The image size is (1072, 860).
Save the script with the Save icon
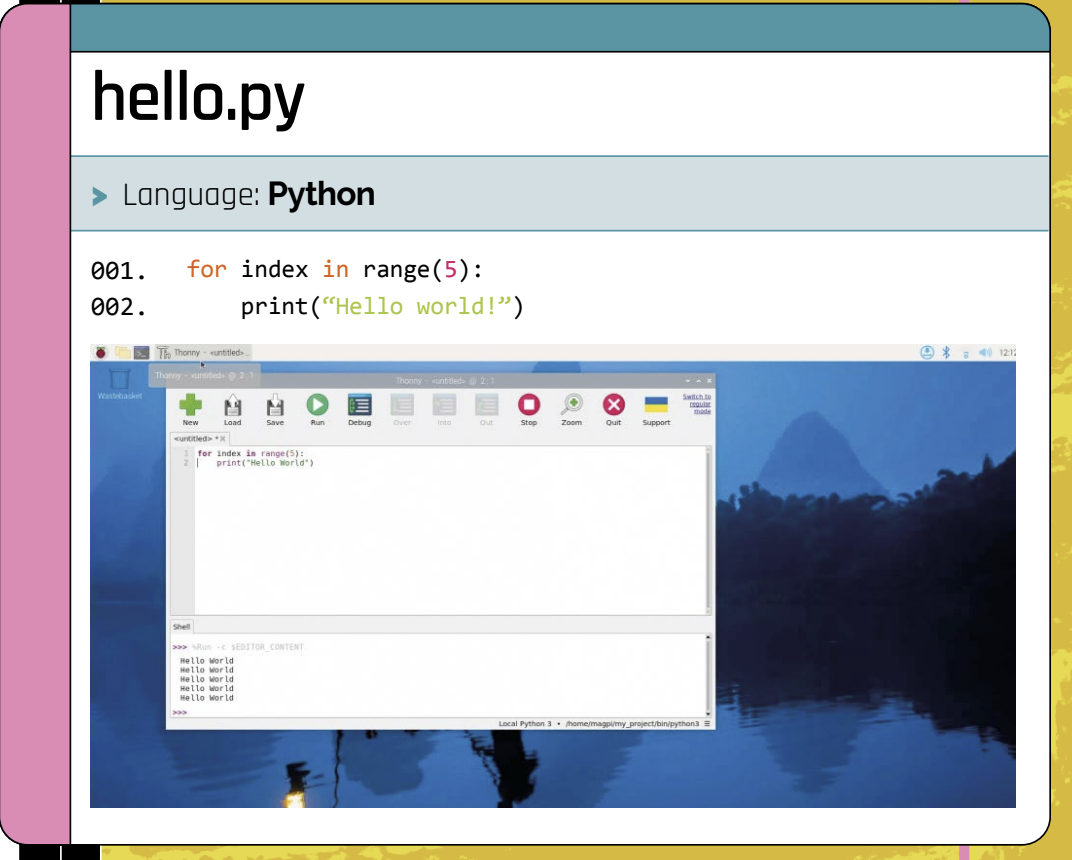click(275, 405)
